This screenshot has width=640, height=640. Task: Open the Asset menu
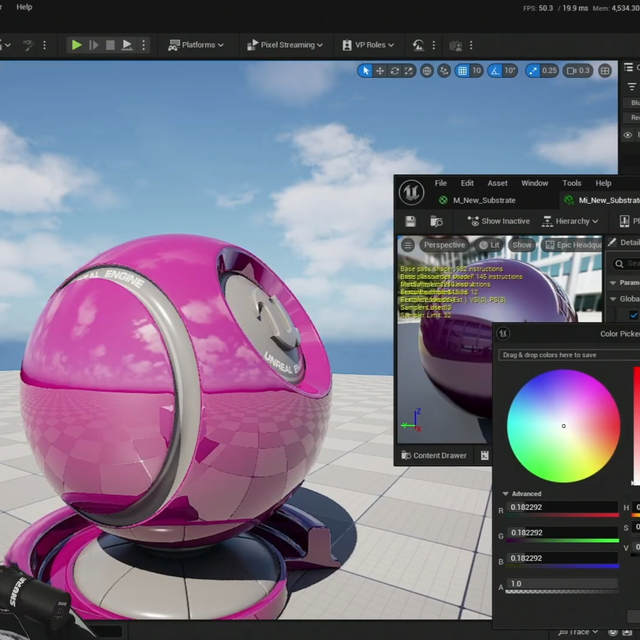497,183
